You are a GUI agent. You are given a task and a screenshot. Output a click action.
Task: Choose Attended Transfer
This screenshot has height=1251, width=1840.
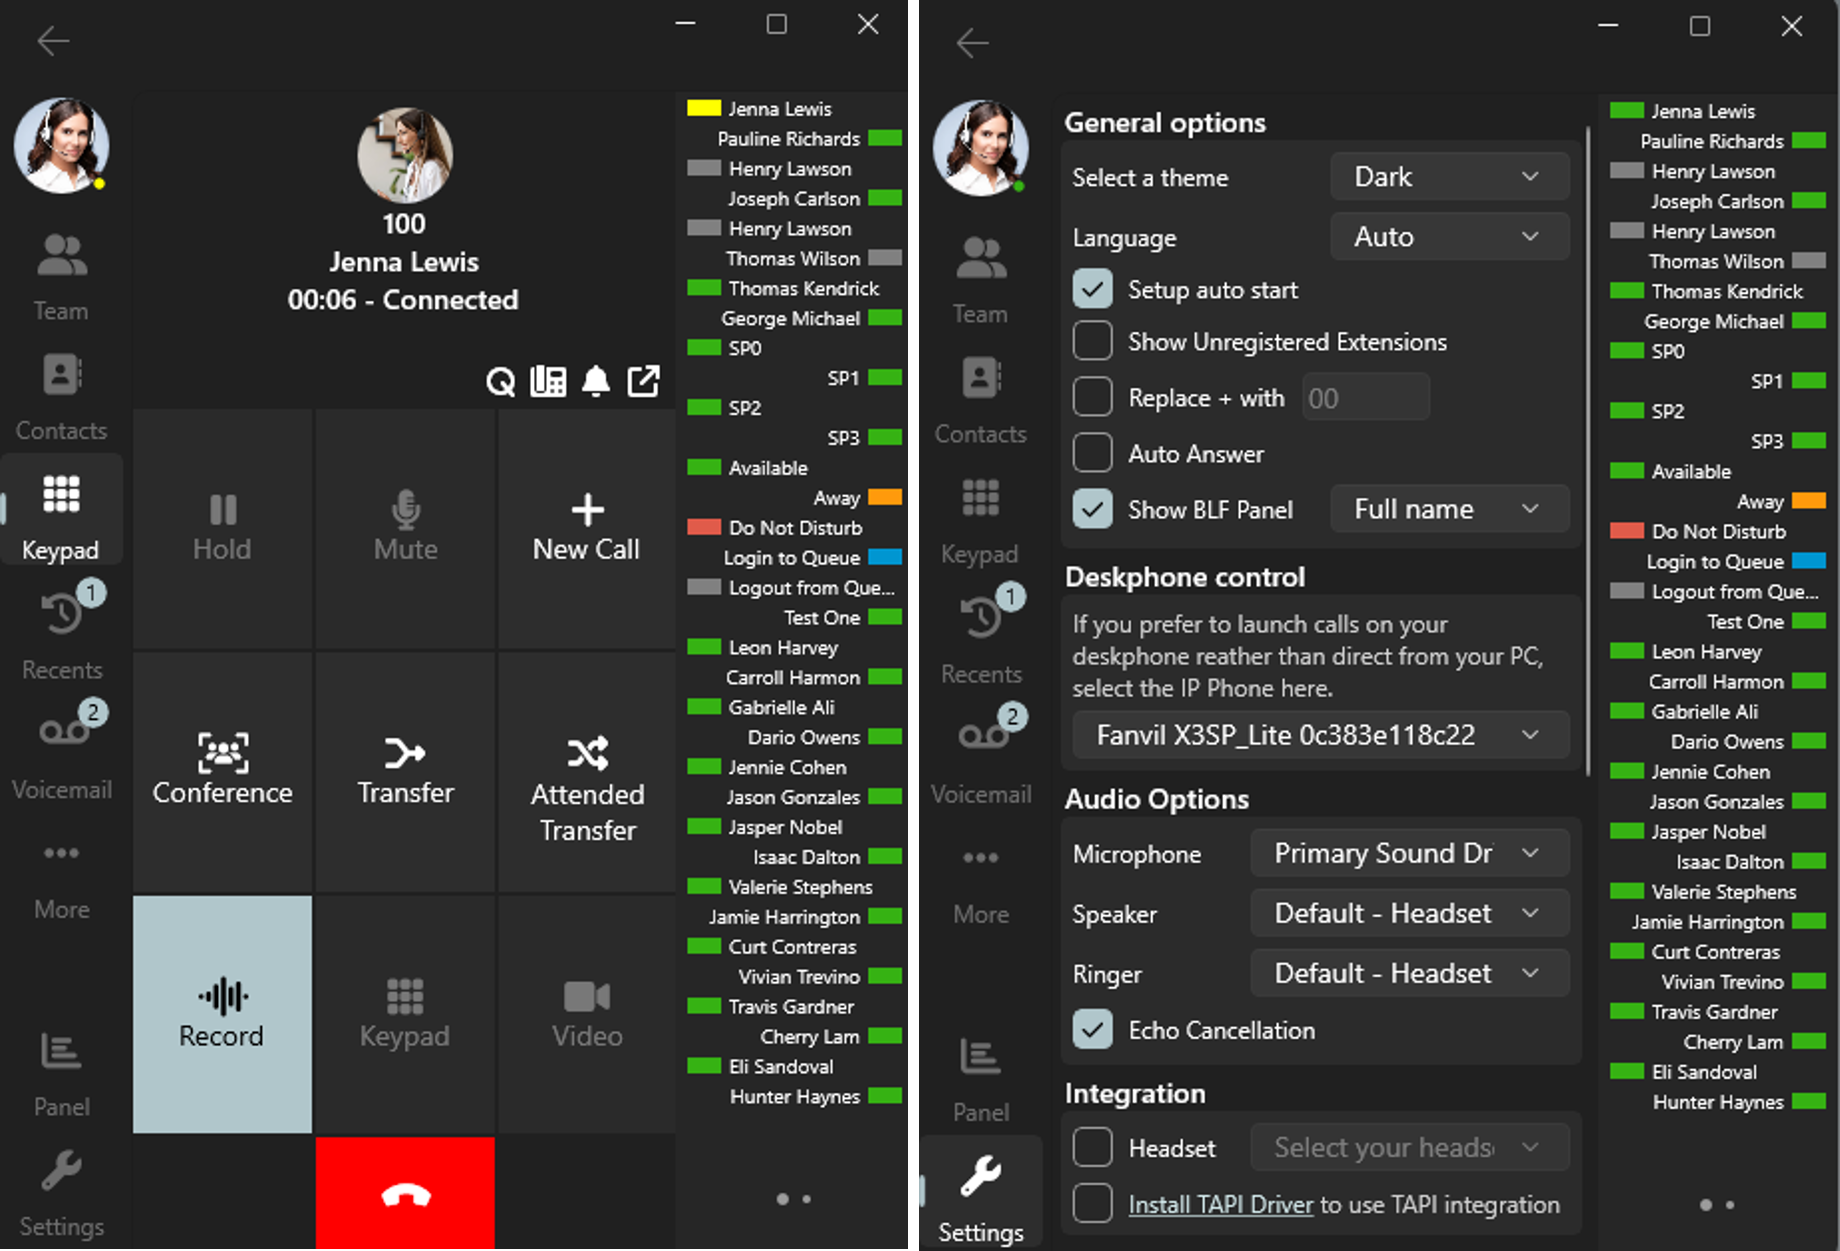[x=587, y=771]
